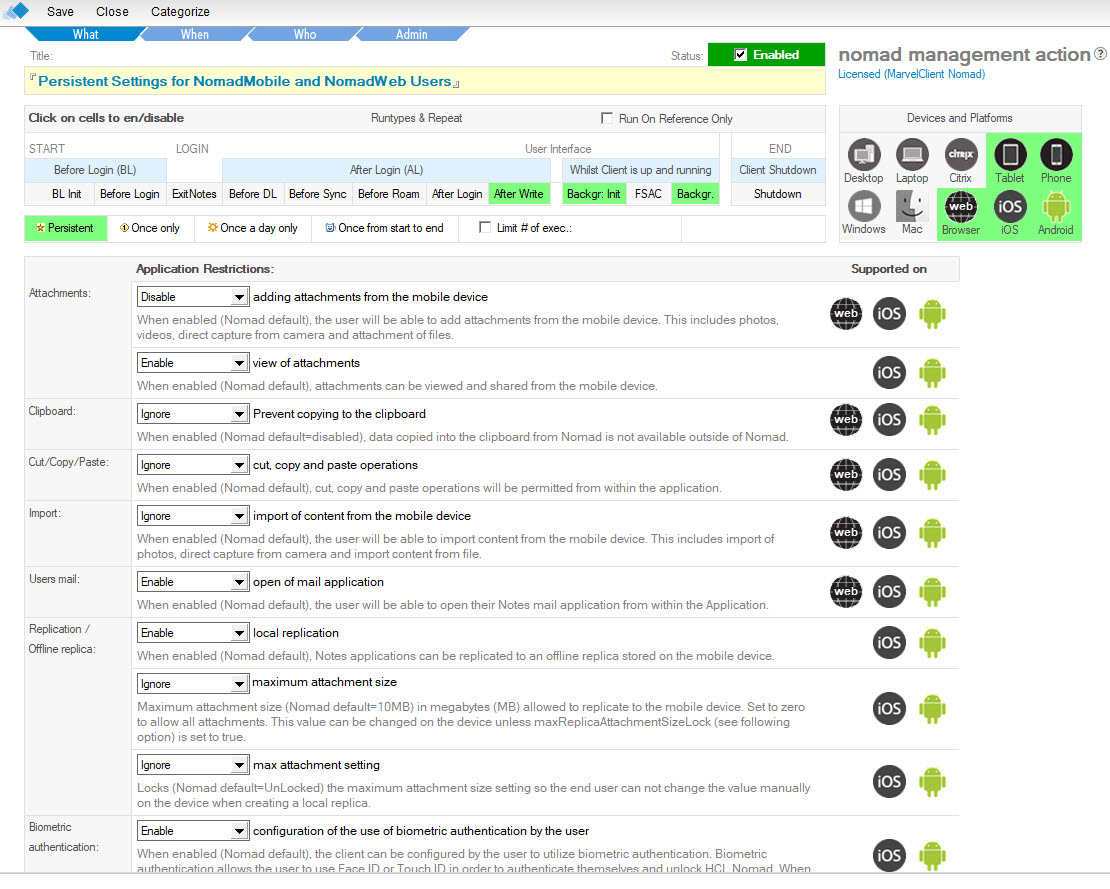This screenshot has width=1110, height=889.
Task: Click web icon in adding attachments row
Action: tap(846, 314)
